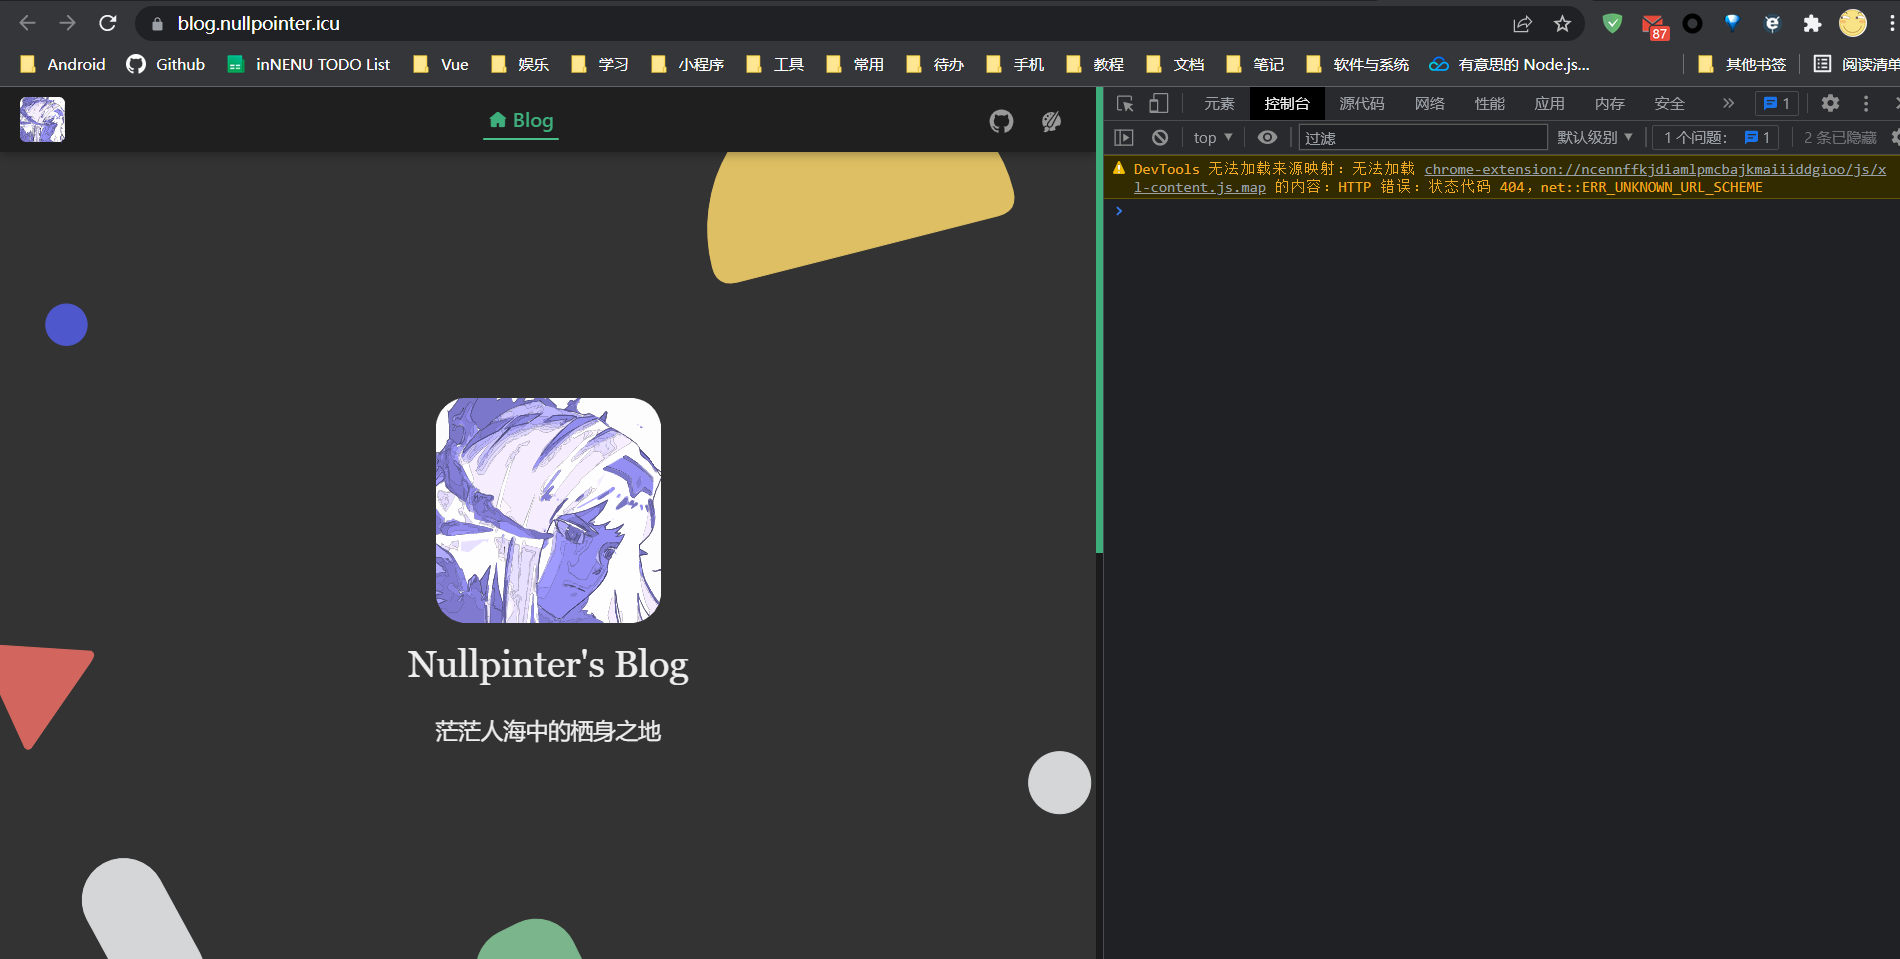The image size is (1900, 959).
Task: Click the bookmark star in the address bar
Action: (1561, 23)
